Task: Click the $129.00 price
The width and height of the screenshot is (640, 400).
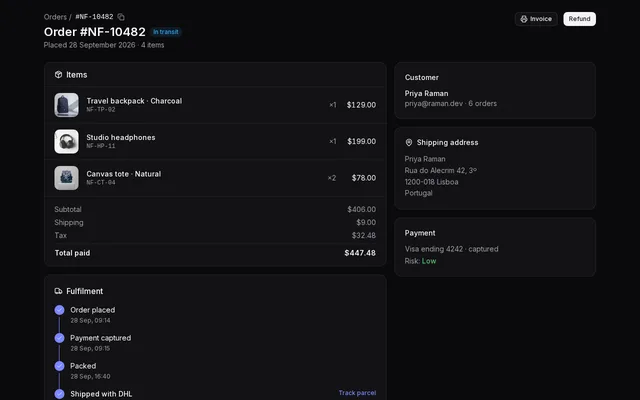Action: (361, 105)
